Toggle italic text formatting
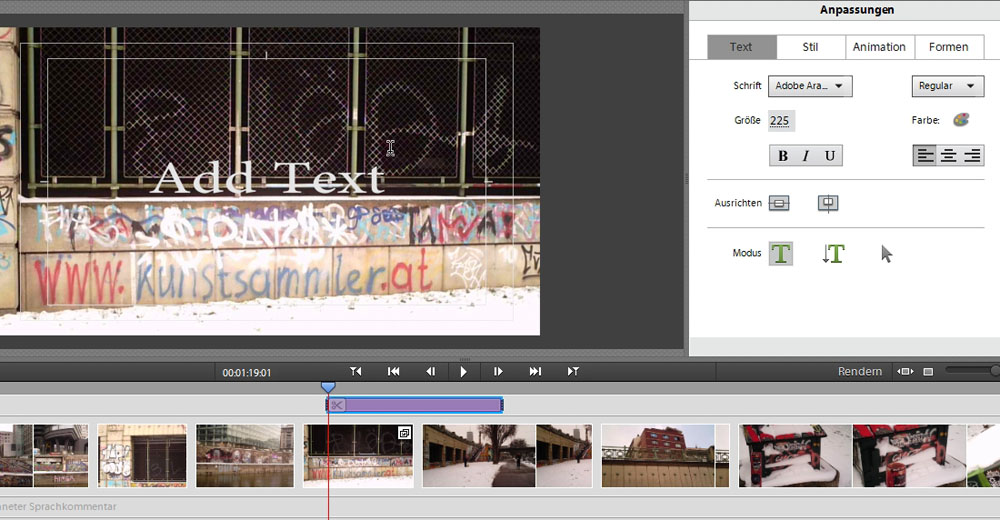Screen dimensions: 1000x520 pos(806,156)
